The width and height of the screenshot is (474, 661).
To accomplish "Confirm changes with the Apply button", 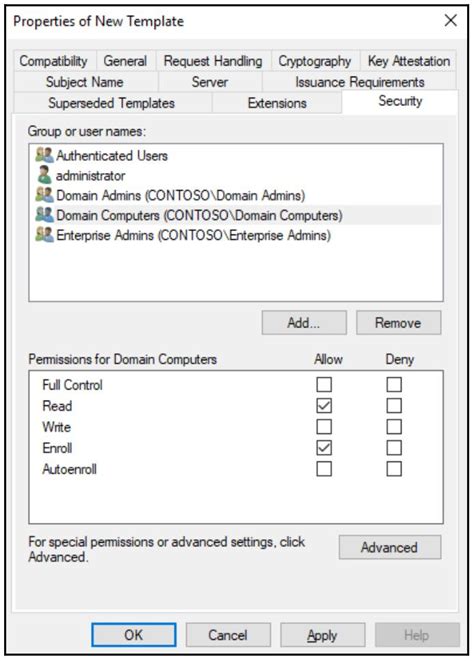I will [x=323, y=635].
